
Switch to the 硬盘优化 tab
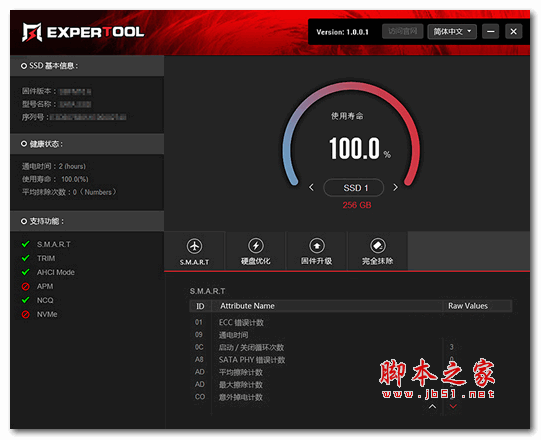256,251
